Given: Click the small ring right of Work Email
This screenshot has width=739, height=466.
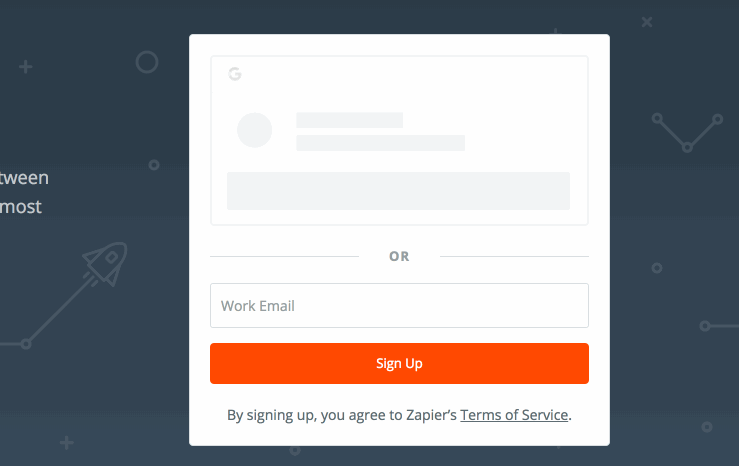Looking at the screenshot, I should pos(657,268).
